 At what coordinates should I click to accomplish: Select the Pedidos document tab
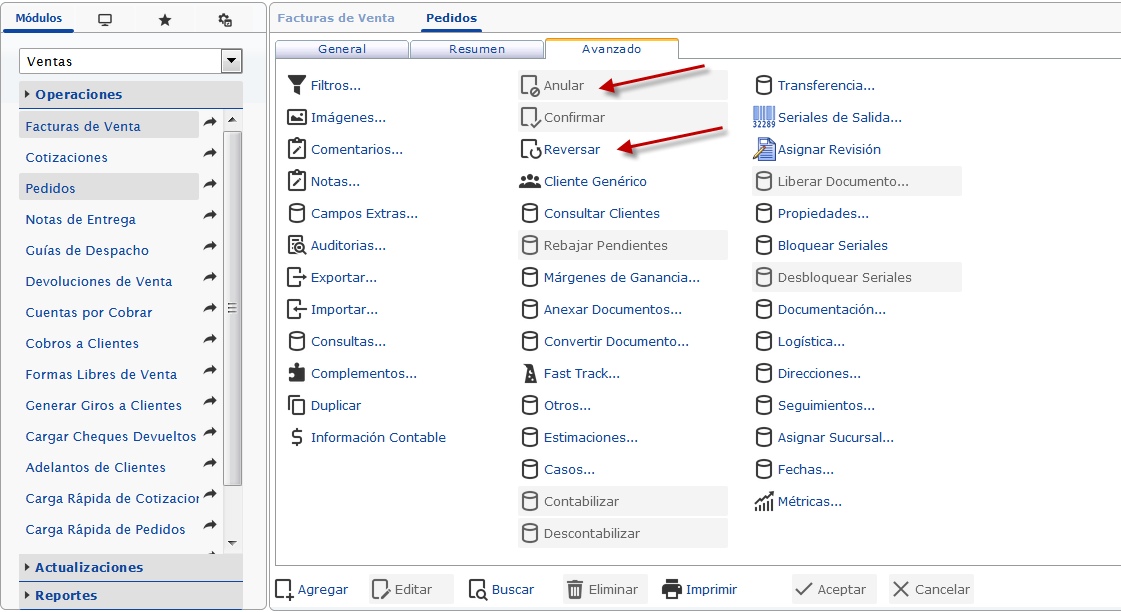tap(451, 18)
